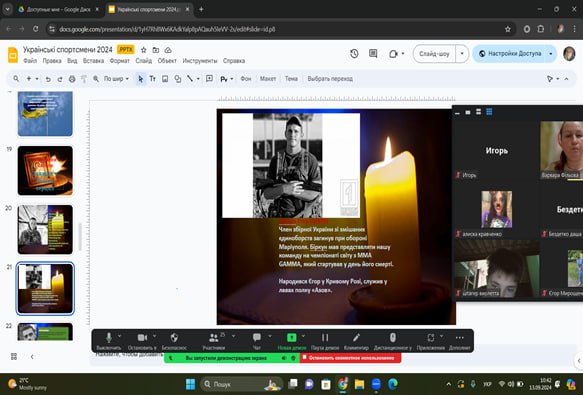This screenshot has height=395, width=583.
Task: Select the arrow cursor tool
Action: [141, 79]
